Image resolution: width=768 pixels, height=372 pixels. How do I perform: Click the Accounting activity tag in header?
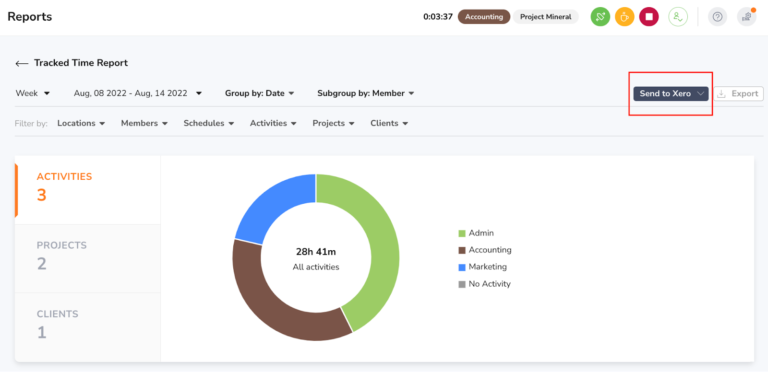(484, 17)
